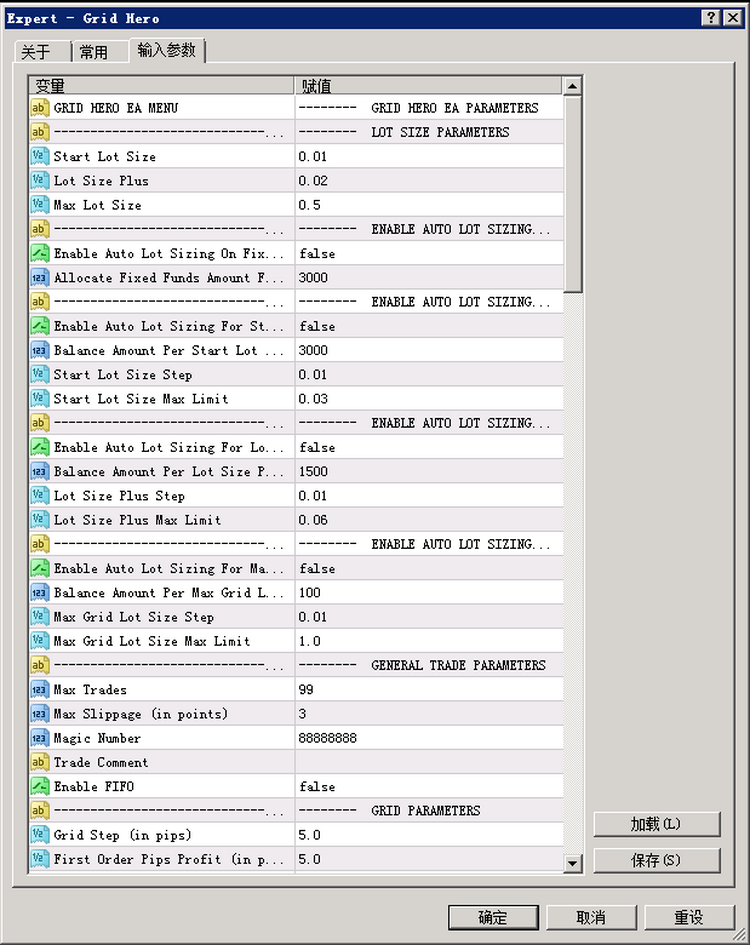This screenshot has height=945, width=750.
Task: Switch to the 常用 tab
Action: (x=99, y=52)
